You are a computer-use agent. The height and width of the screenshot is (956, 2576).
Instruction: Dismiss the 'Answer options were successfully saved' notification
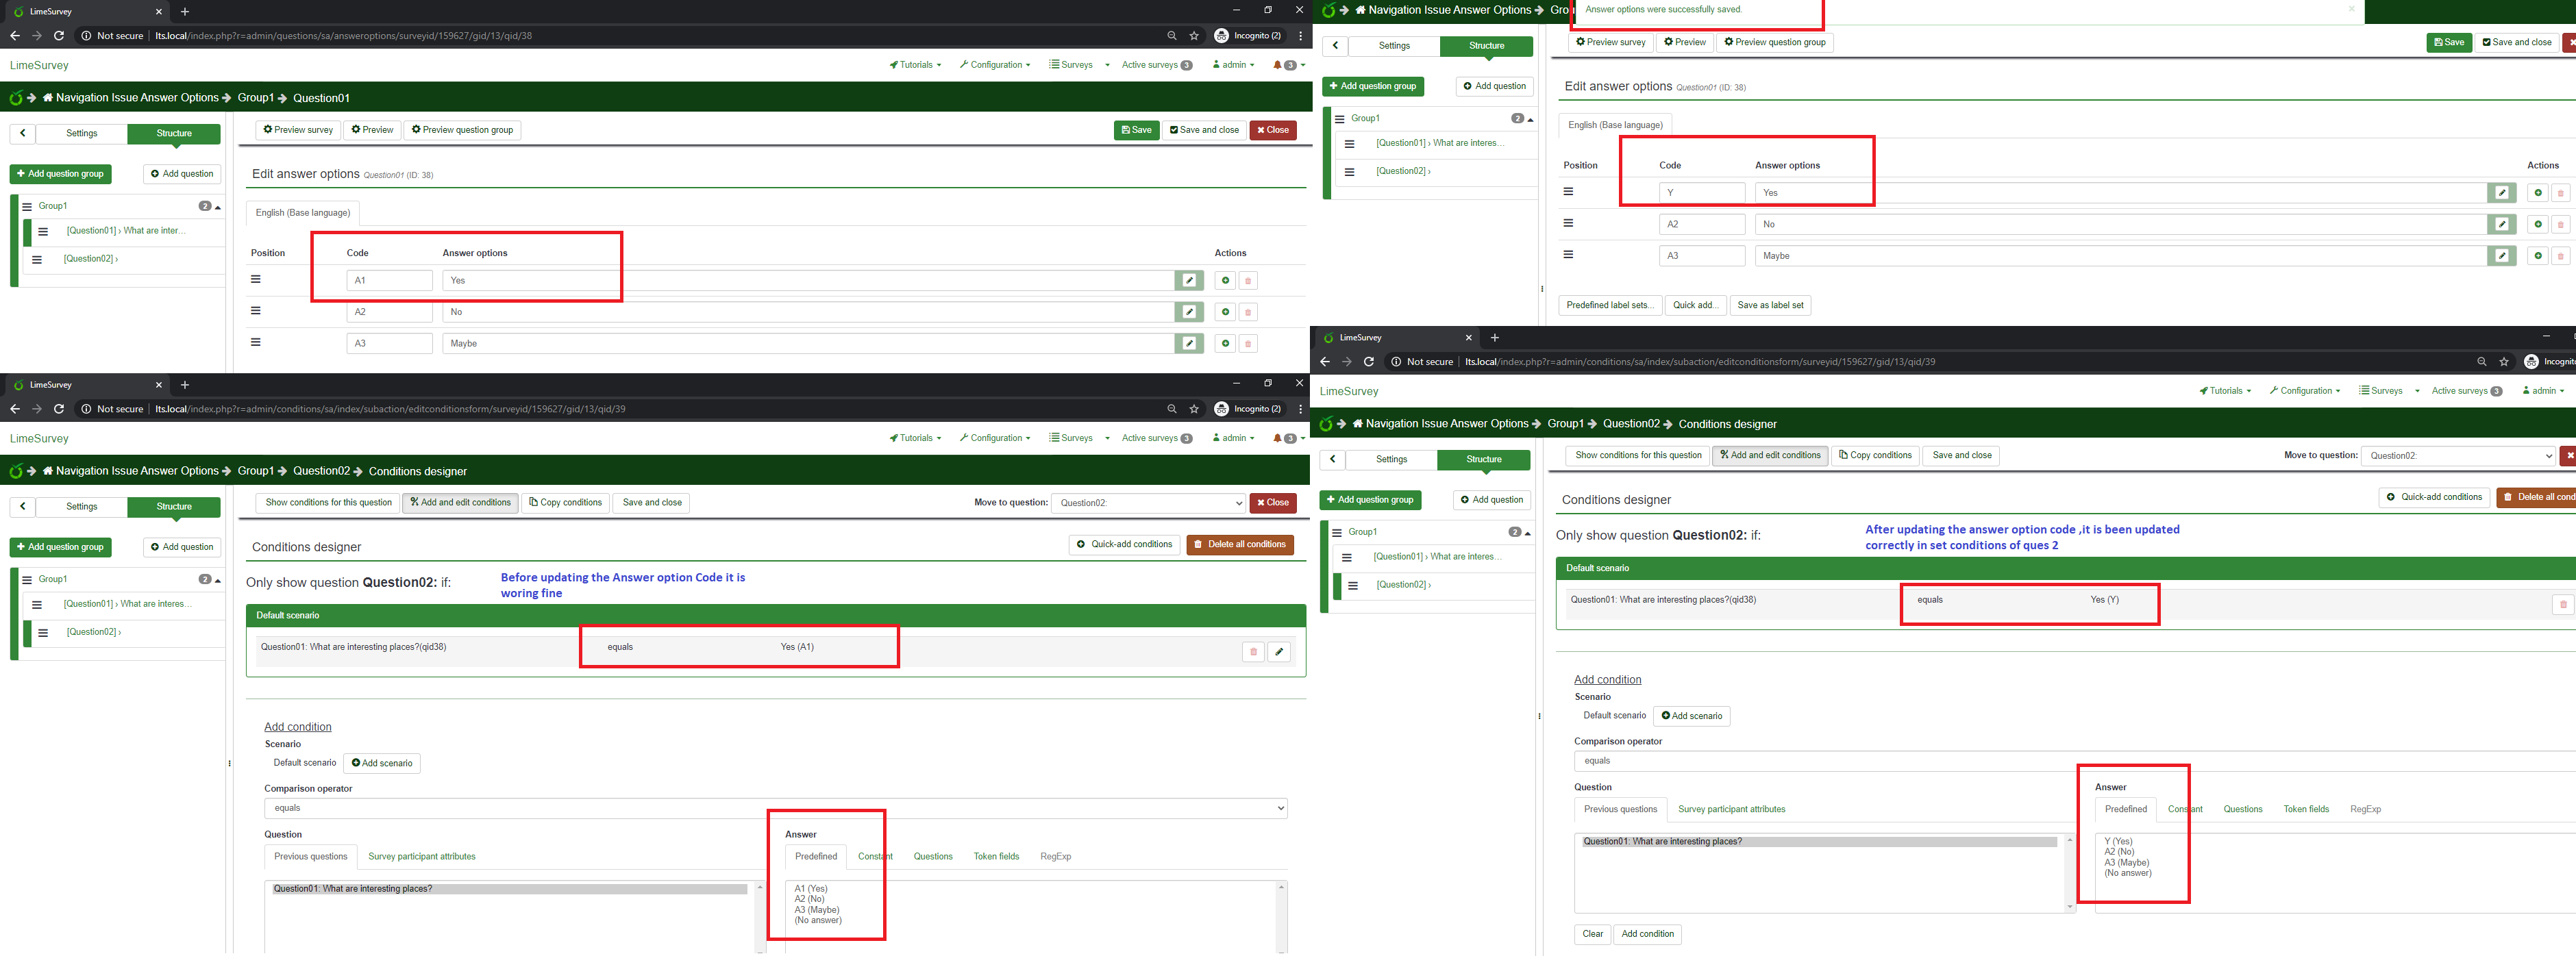pyautogui.click(x=2351, y=9)
